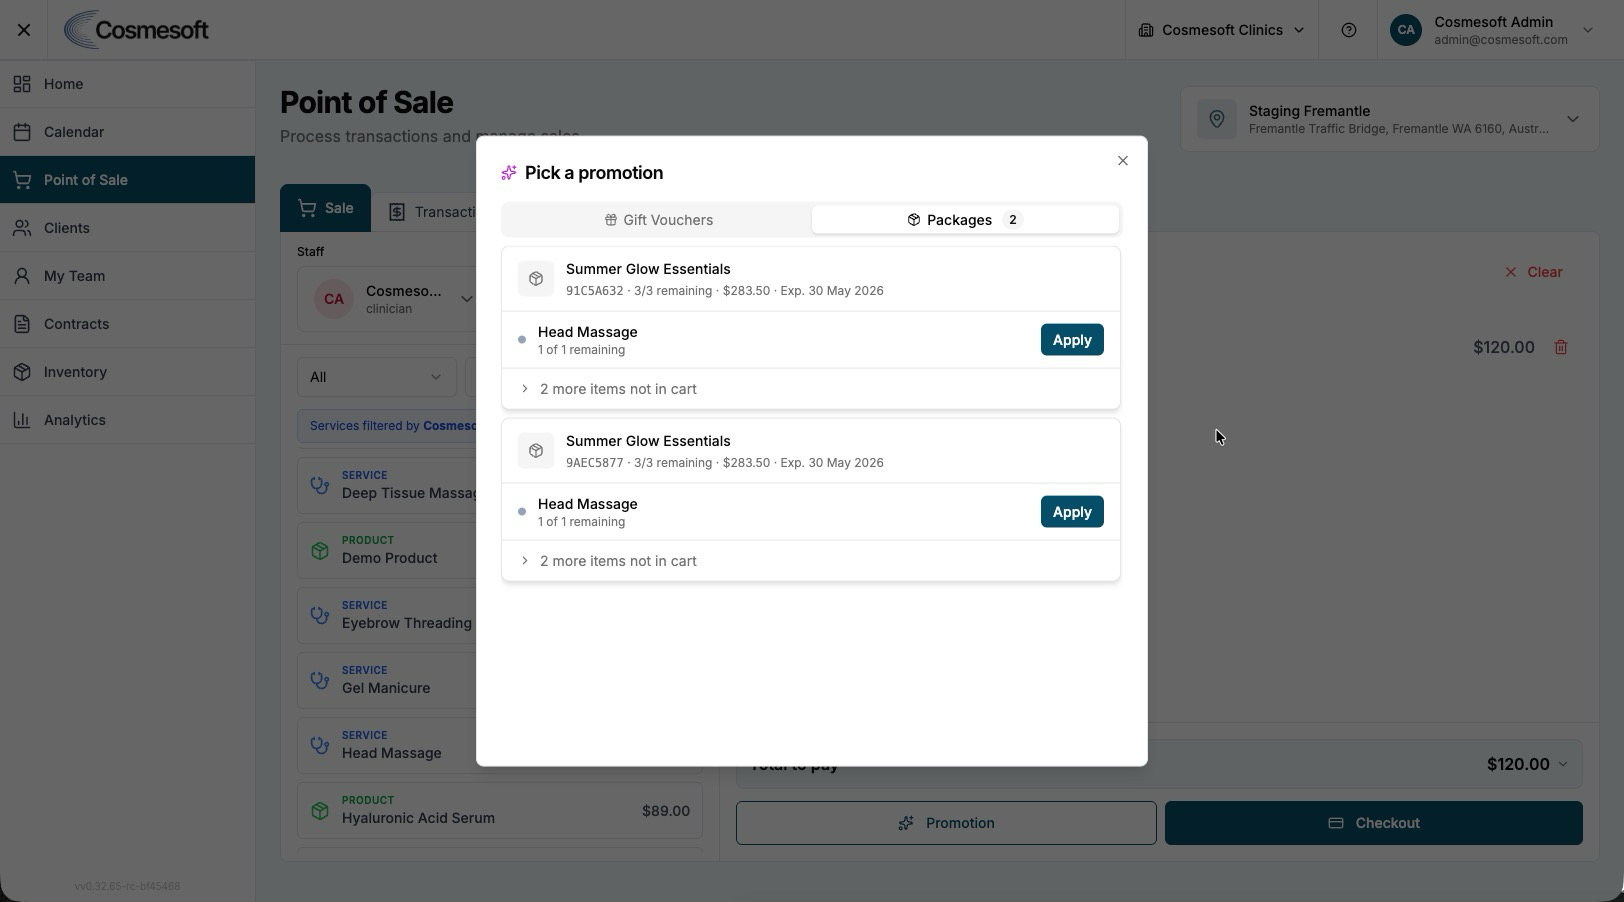Click the sparkle promotion icon in dialog title
This screenshot has width=1624, height=902.
[x=509, y=173]
